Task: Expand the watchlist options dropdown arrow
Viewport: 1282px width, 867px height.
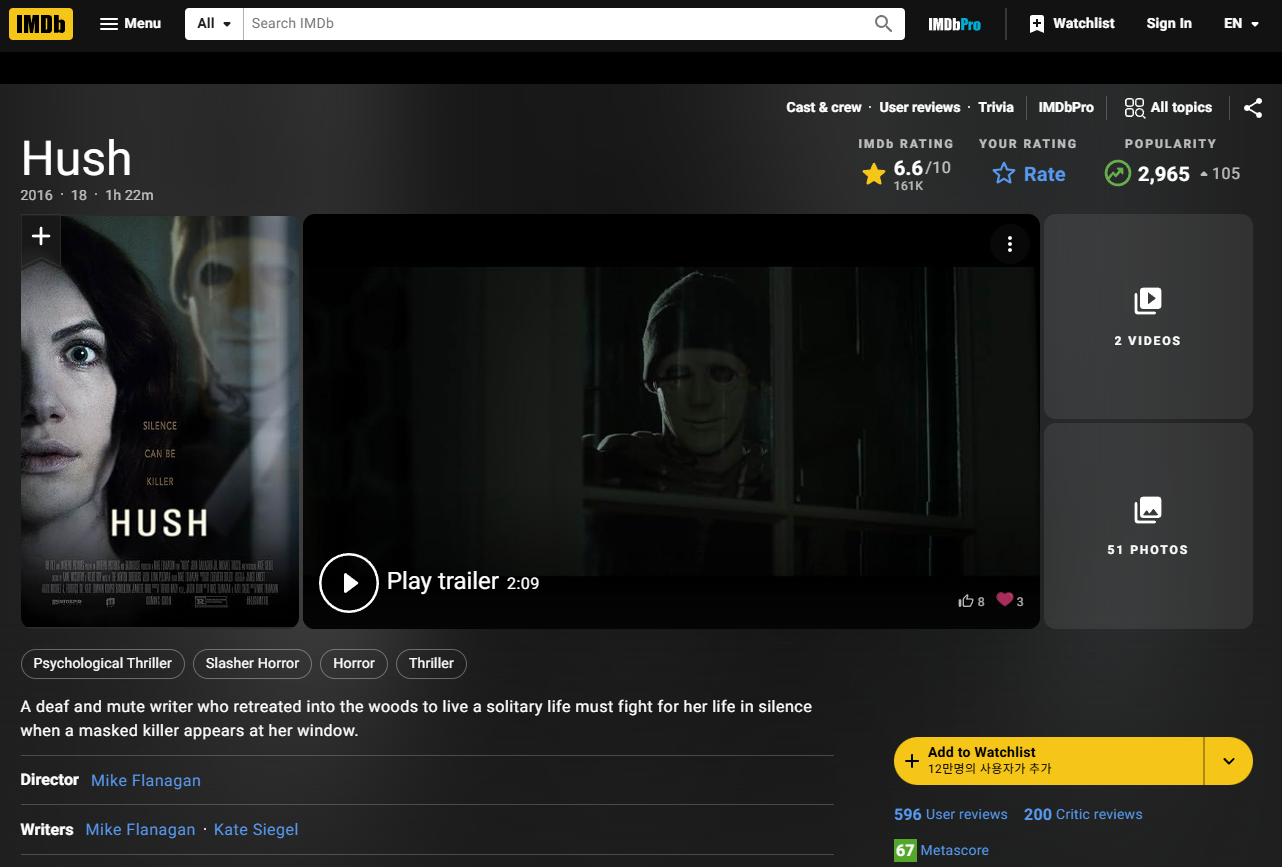Action: pos(1229,761)
